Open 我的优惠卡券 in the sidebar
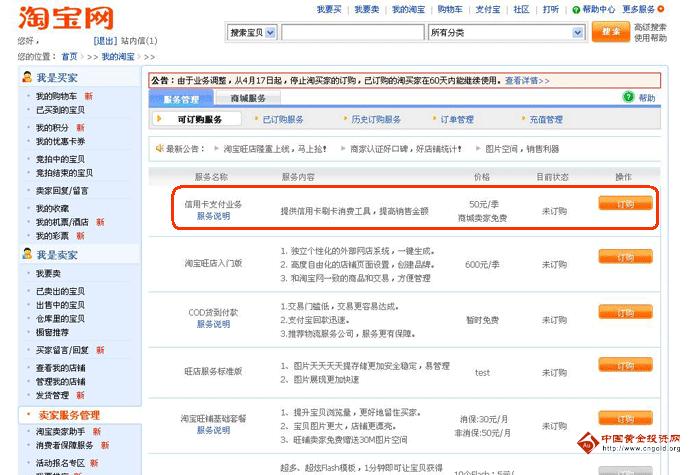The image size is (700, 475). (x=60, y=141)
